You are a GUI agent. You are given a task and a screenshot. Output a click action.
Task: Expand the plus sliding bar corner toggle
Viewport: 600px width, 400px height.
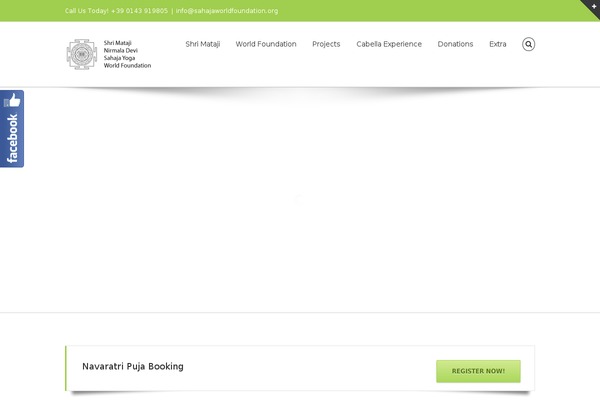click(x=593, y=7)
